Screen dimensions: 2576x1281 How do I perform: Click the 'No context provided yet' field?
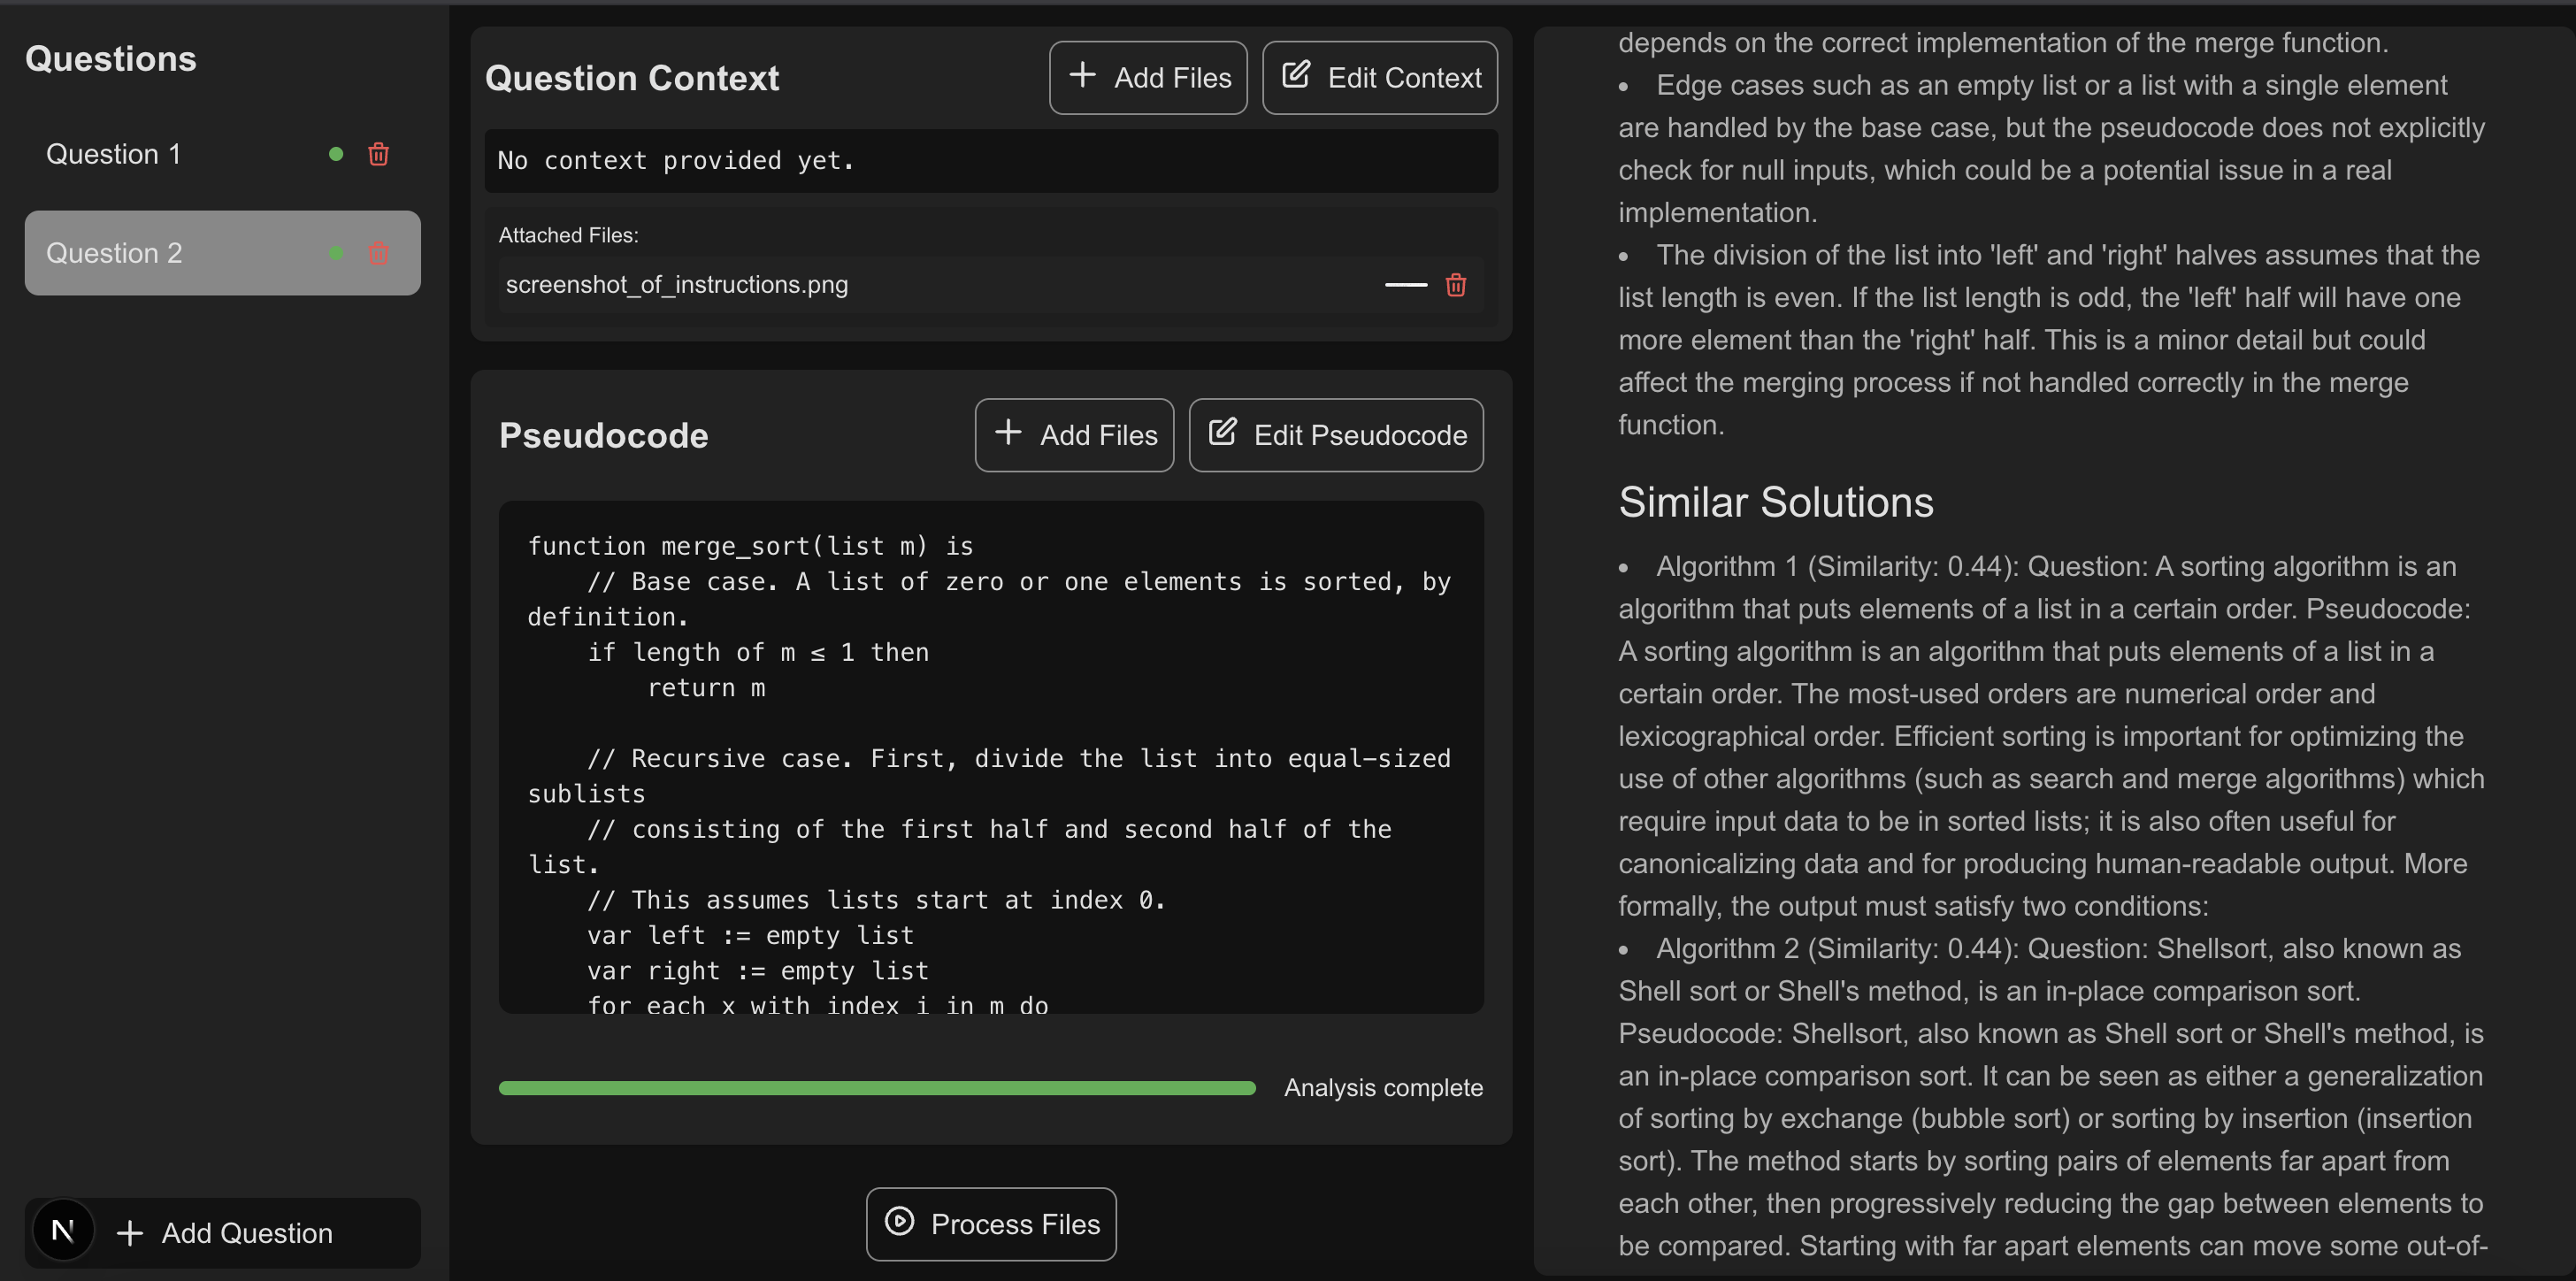[990, 161]
